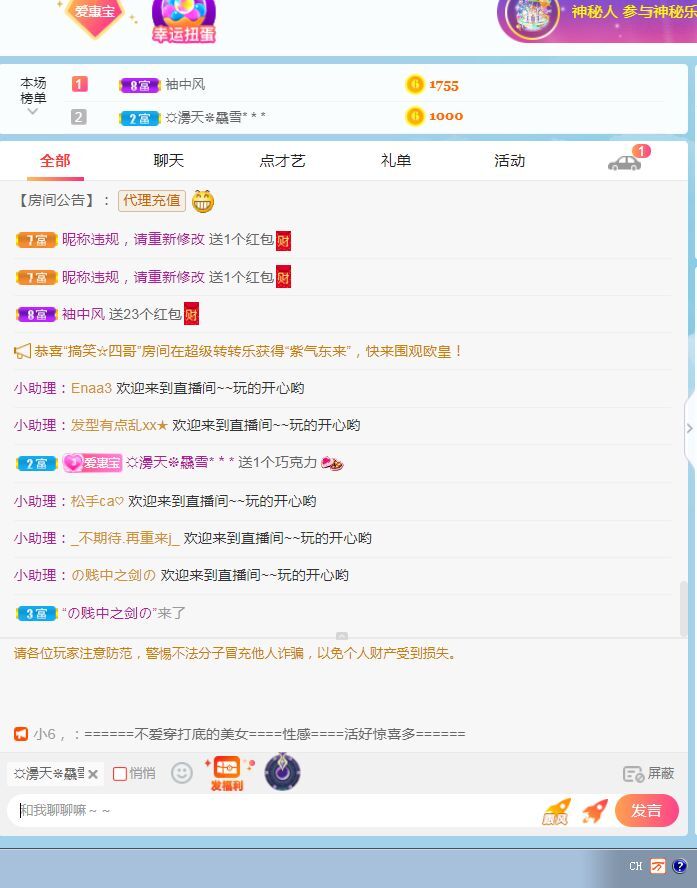Viewport: 697px width, 888px height.
Task: Click the gold coin icon beside 1755
Action: click(x=414, y=85)
